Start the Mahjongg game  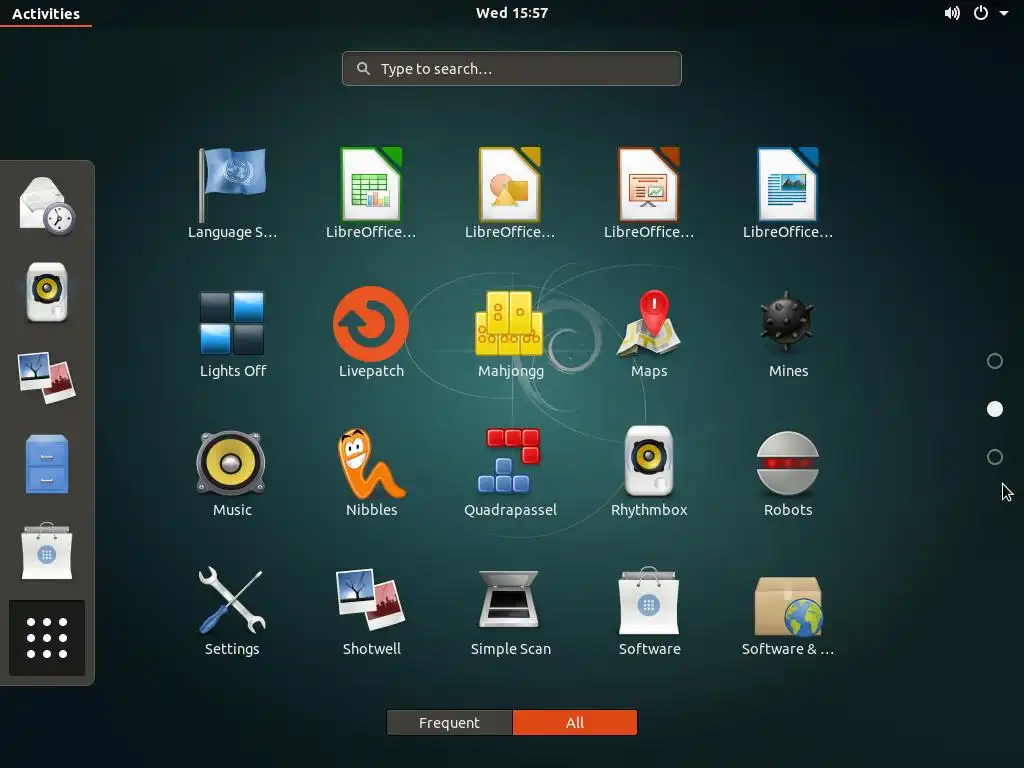[509, 323]
